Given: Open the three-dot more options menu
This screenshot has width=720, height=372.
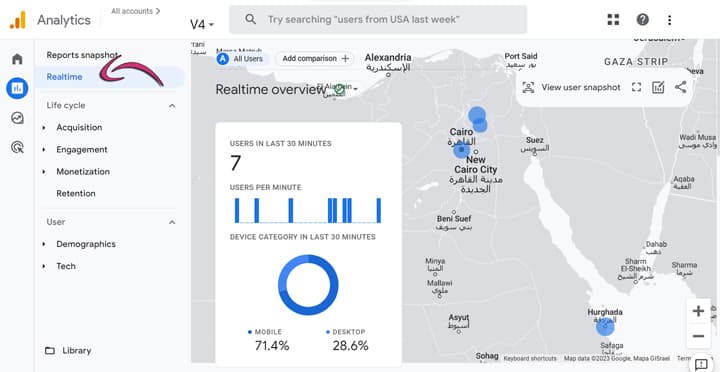Looking at the screenshot, I should tap(669, 20).
